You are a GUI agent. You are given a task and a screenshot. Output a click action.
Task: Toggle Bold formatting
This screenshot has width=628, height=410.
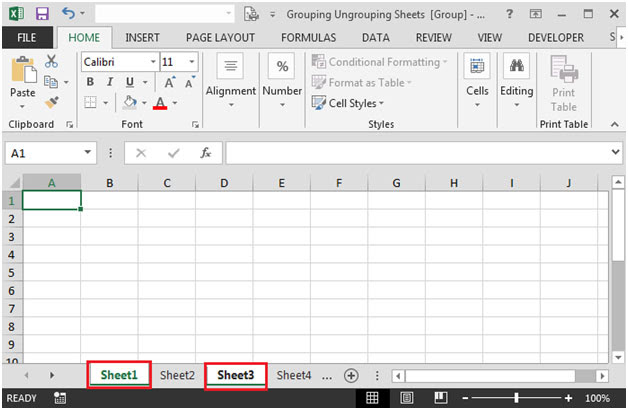point(91,82)
